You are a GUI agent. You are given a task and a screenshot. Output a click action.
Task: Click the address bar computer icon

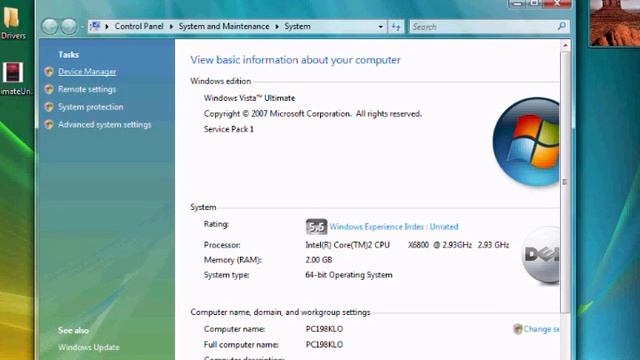tap(95, 27)
